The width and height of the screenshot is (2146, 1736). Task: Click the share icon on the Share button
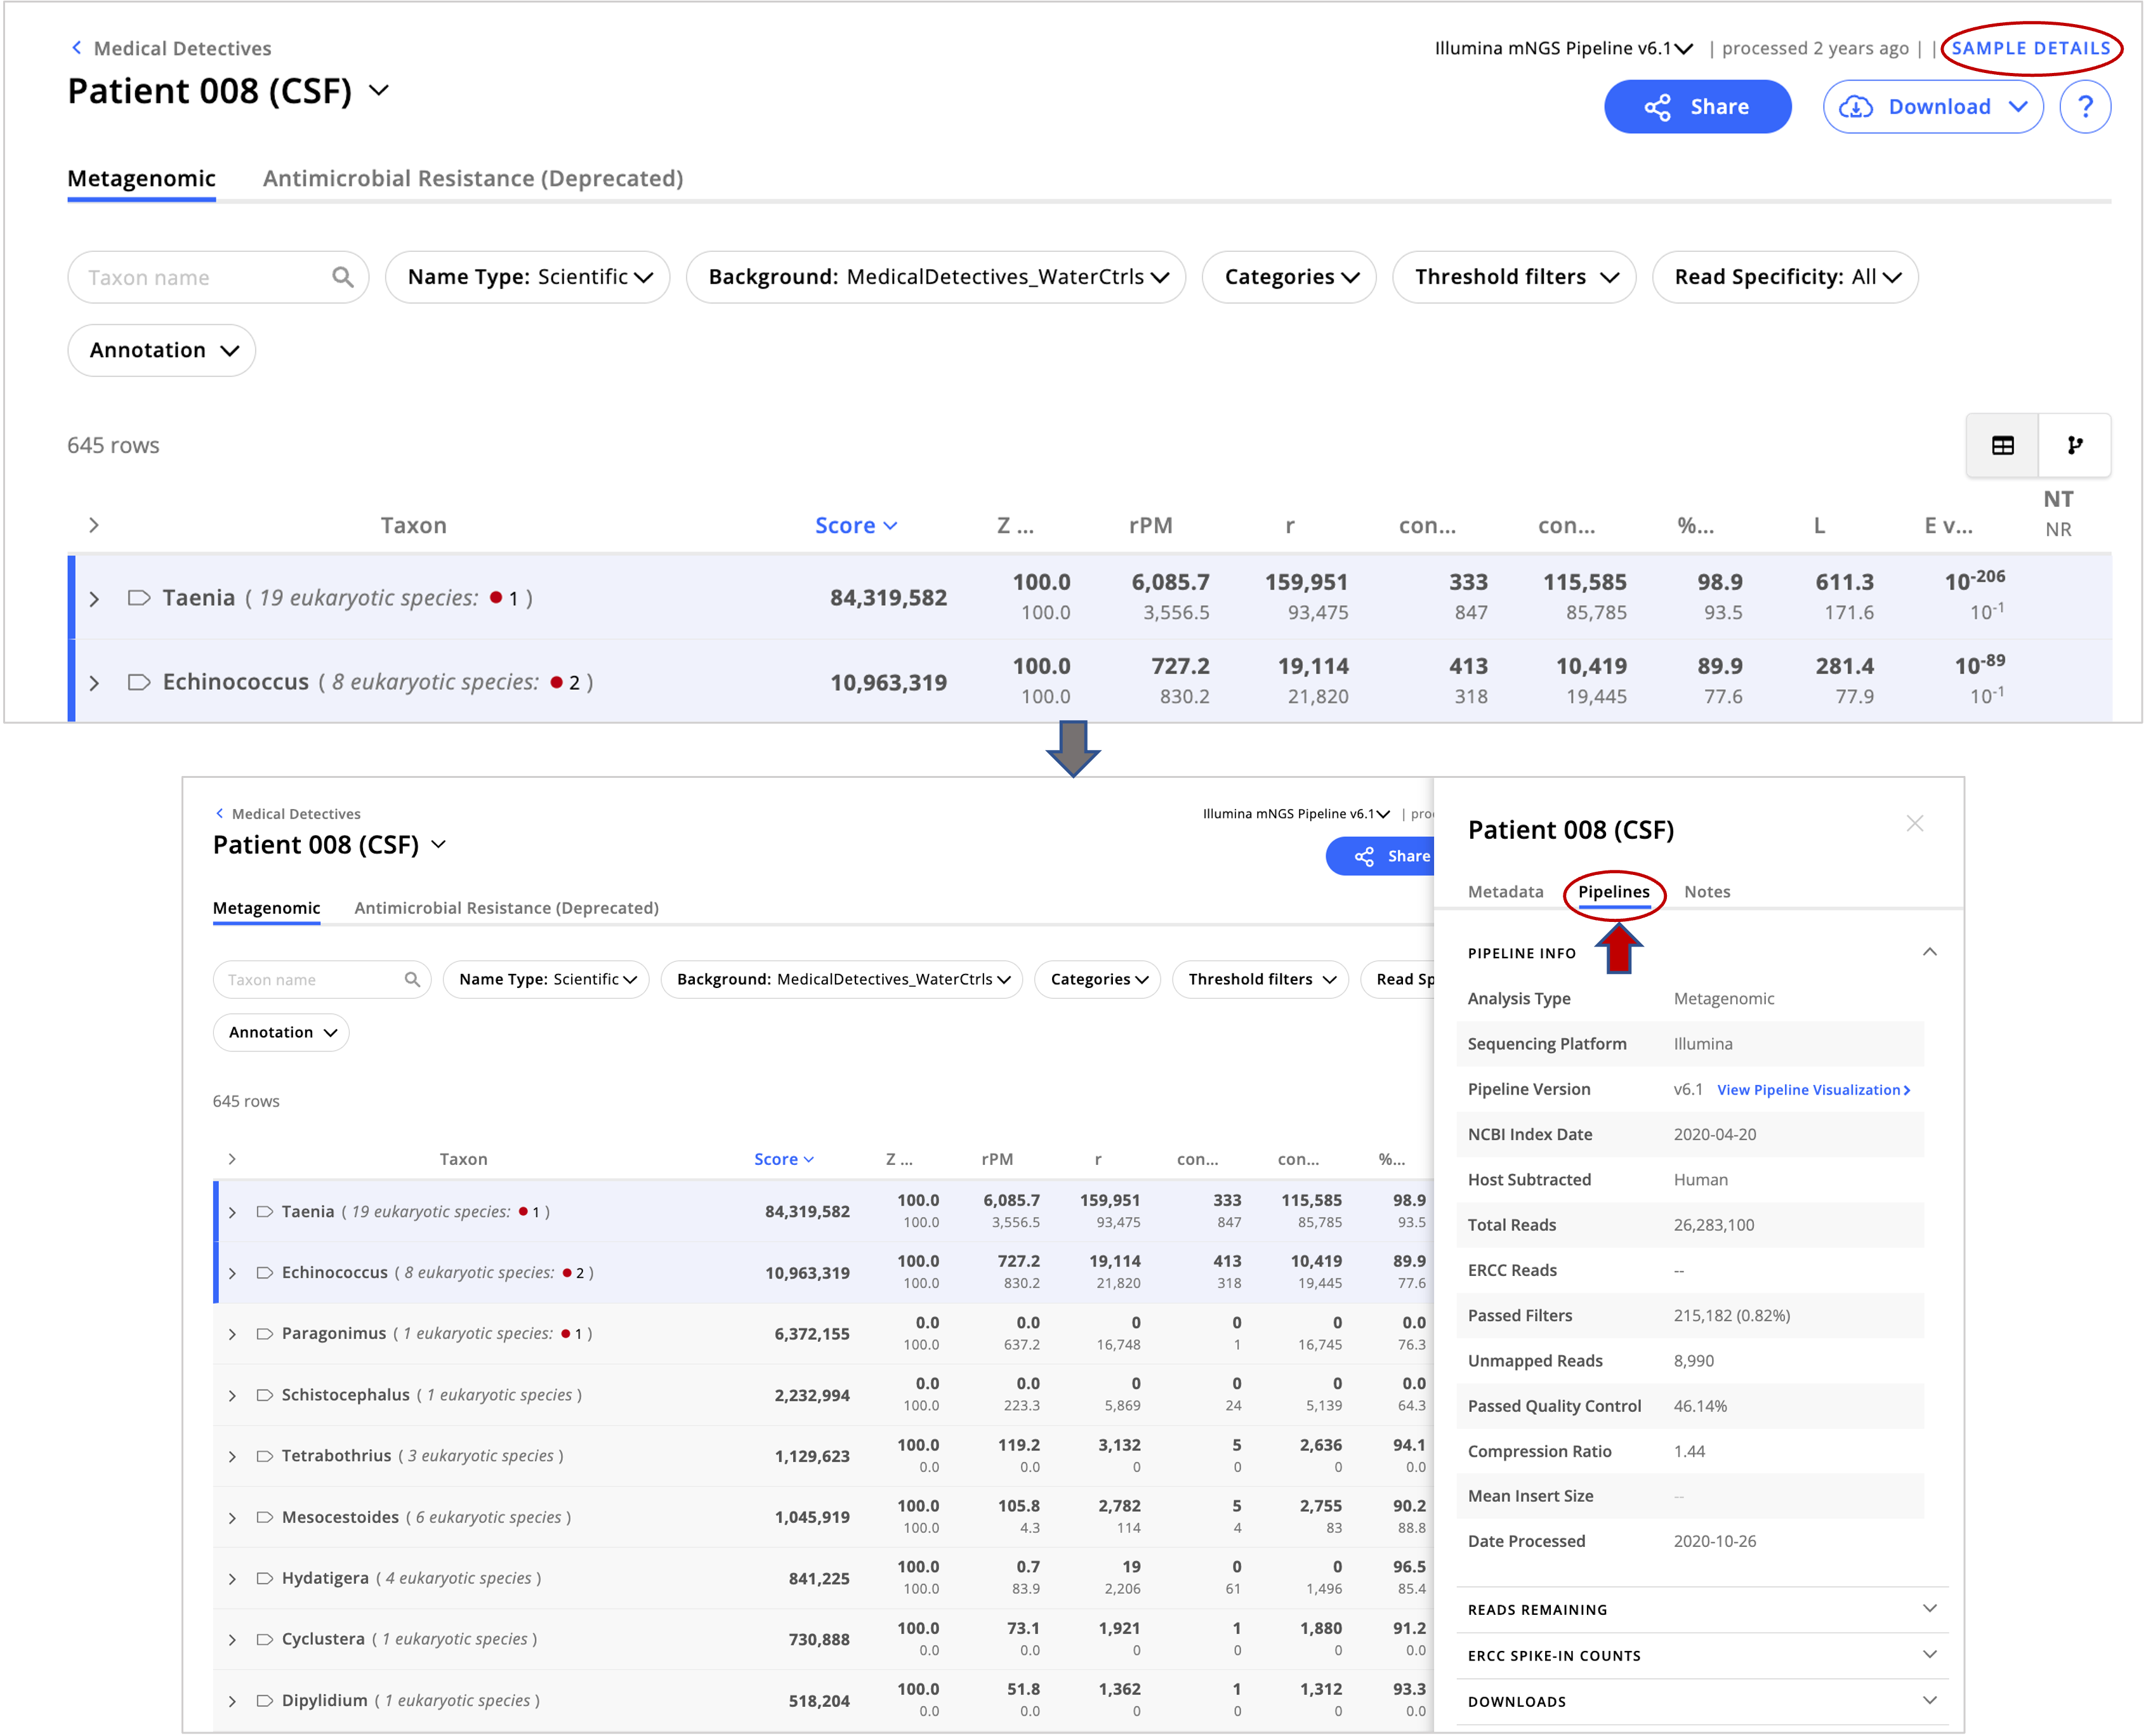point(1659,106)
